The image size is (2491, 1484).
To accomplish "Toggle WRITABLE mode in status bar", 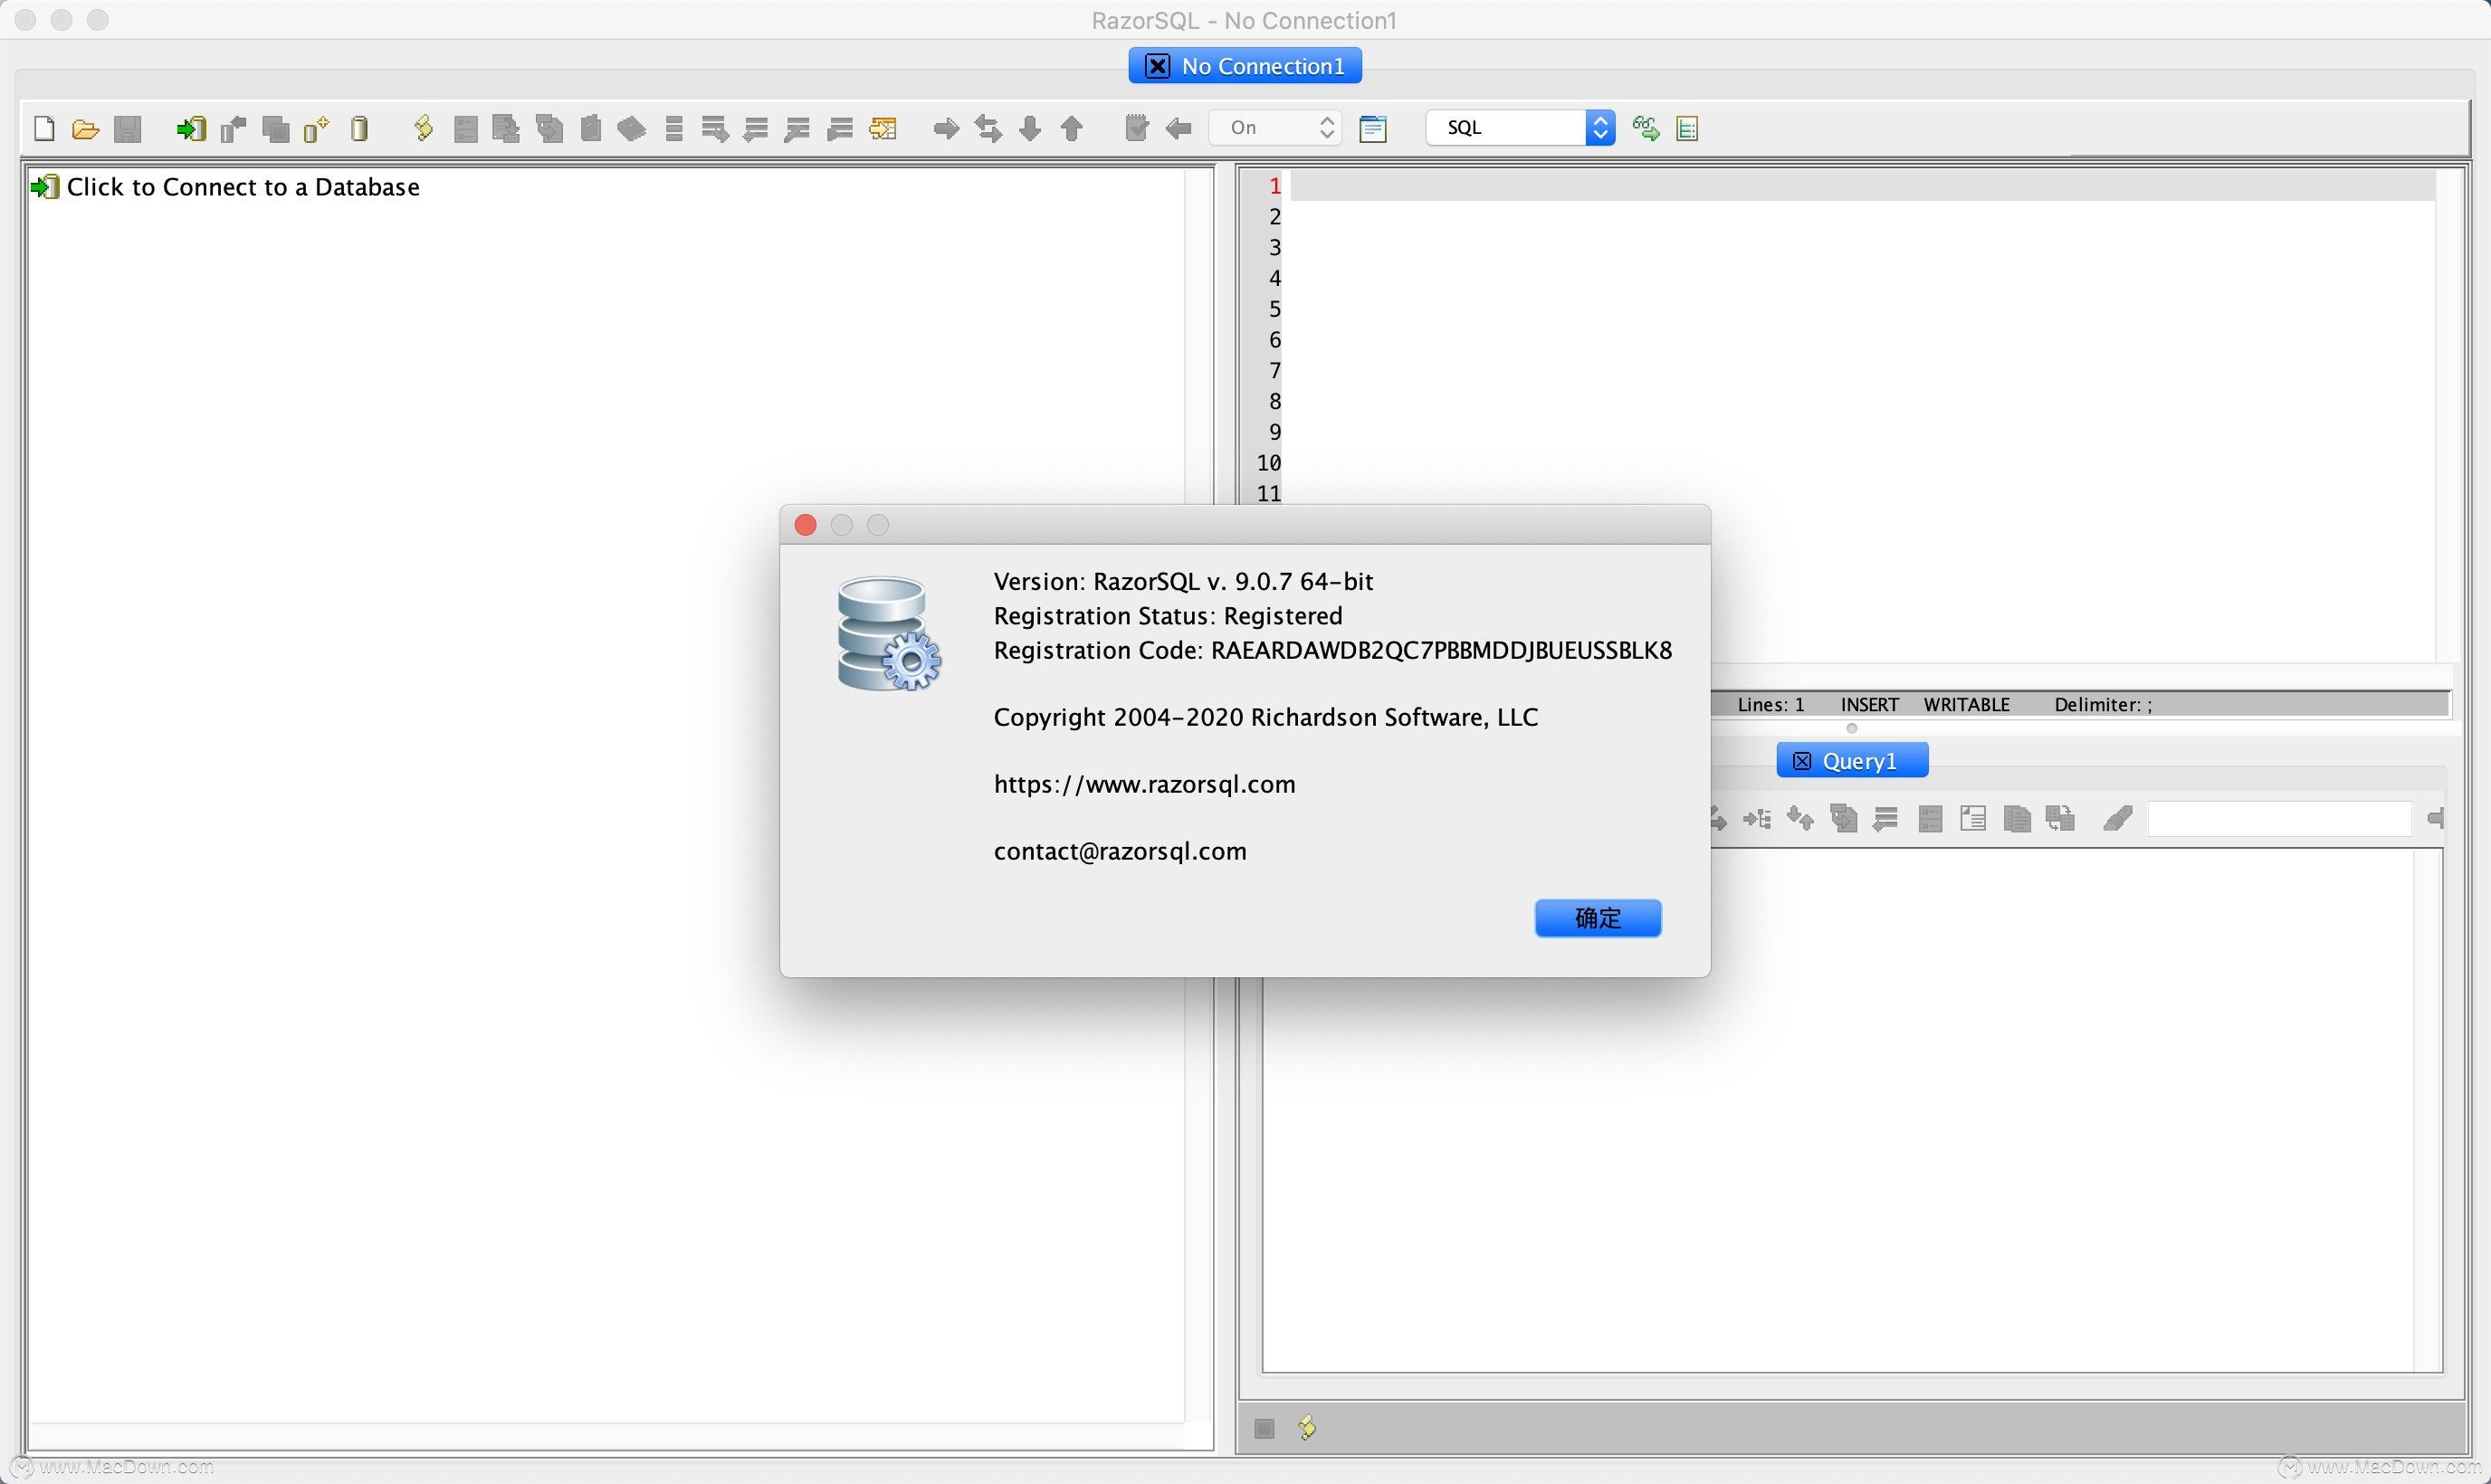I will (1966, 703).
